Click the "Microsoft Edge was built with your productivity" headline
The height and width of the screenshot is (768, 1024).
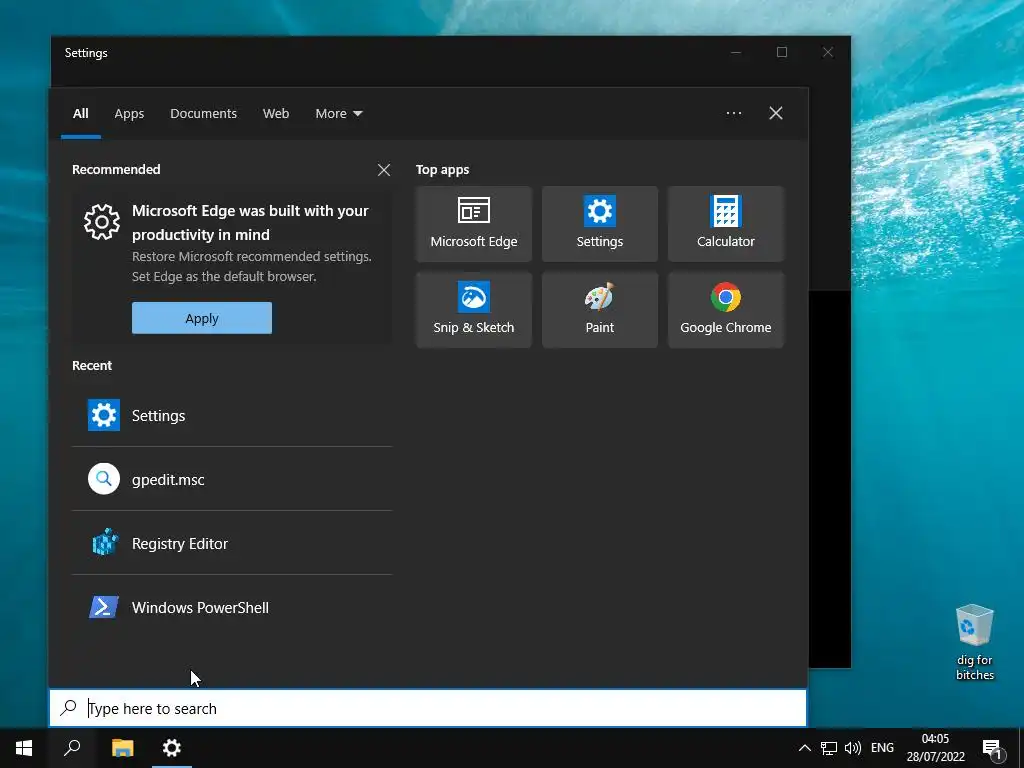click(x=250, y=223)
